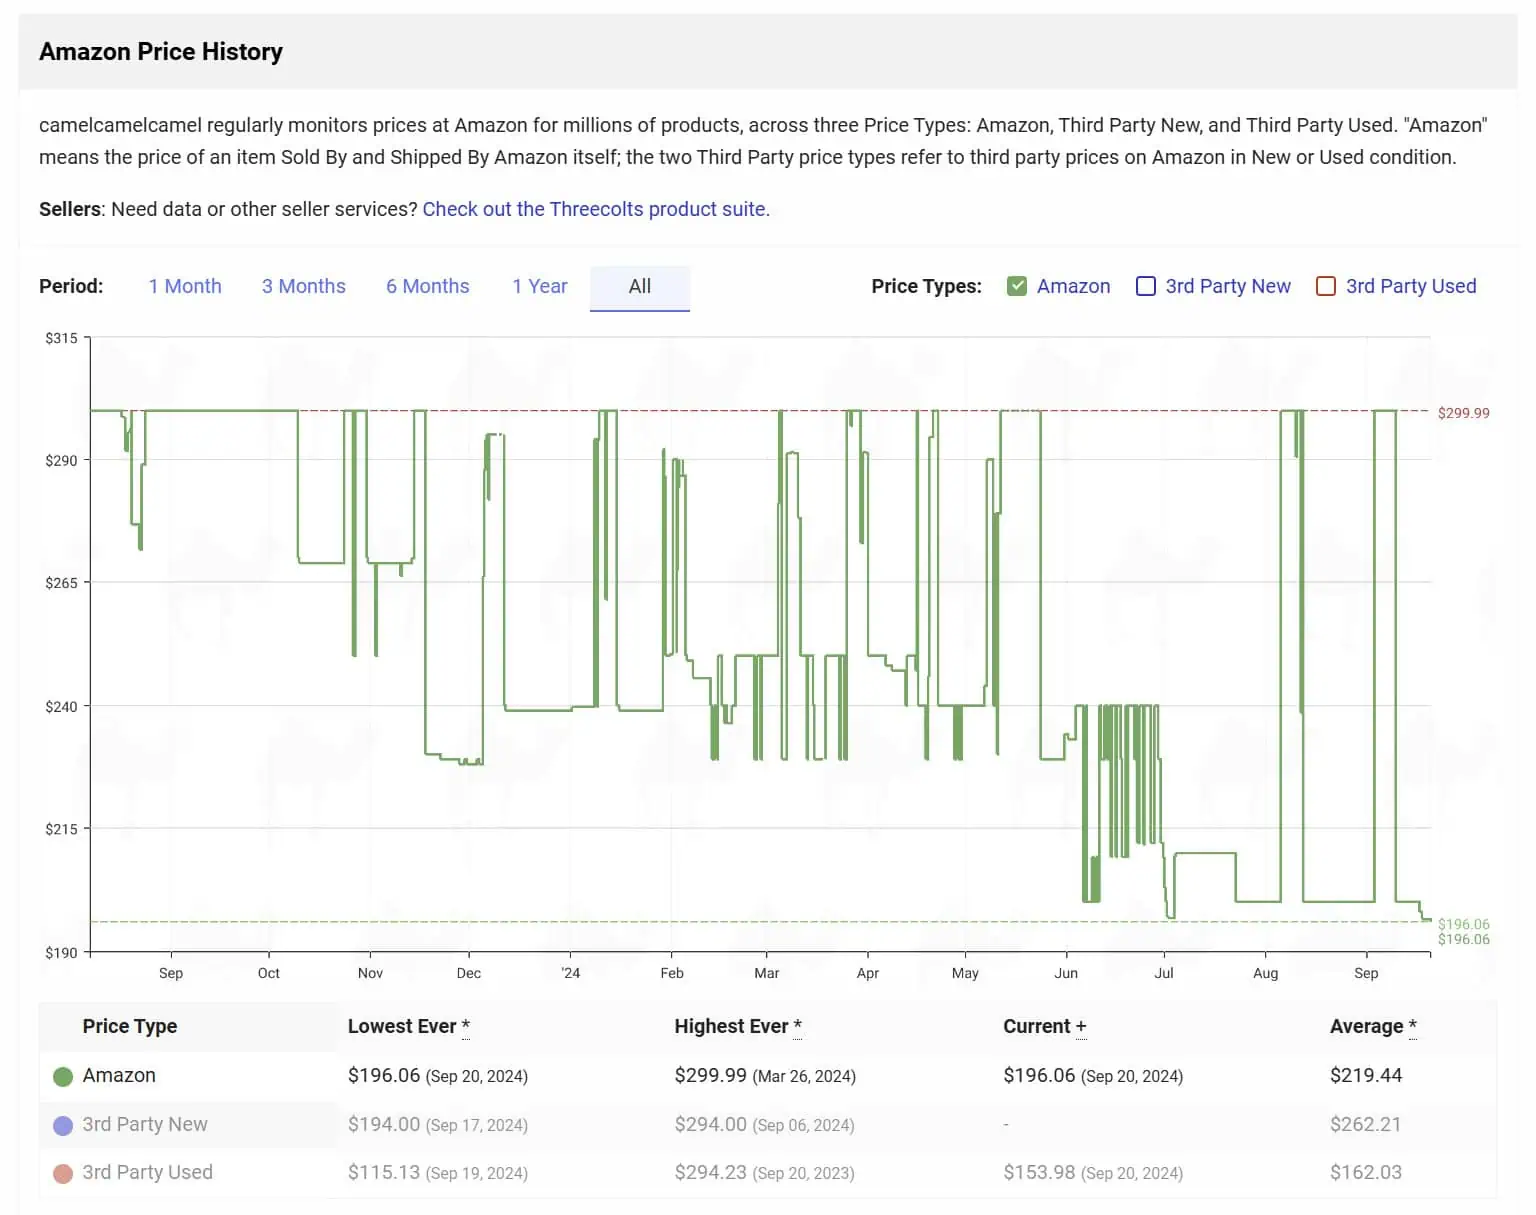Click the Current plus footnote marker
This screenshot has height=1215, width=1536.
coord(1081,1027)
